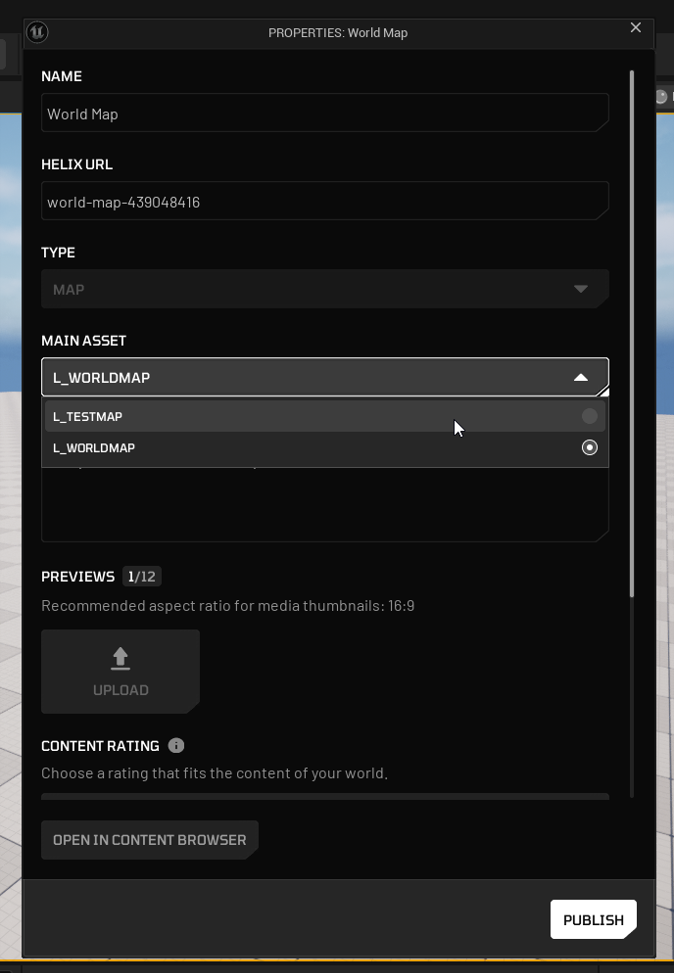674x973 pixels.
Task: Click the description text area
Action: (325, 504)
